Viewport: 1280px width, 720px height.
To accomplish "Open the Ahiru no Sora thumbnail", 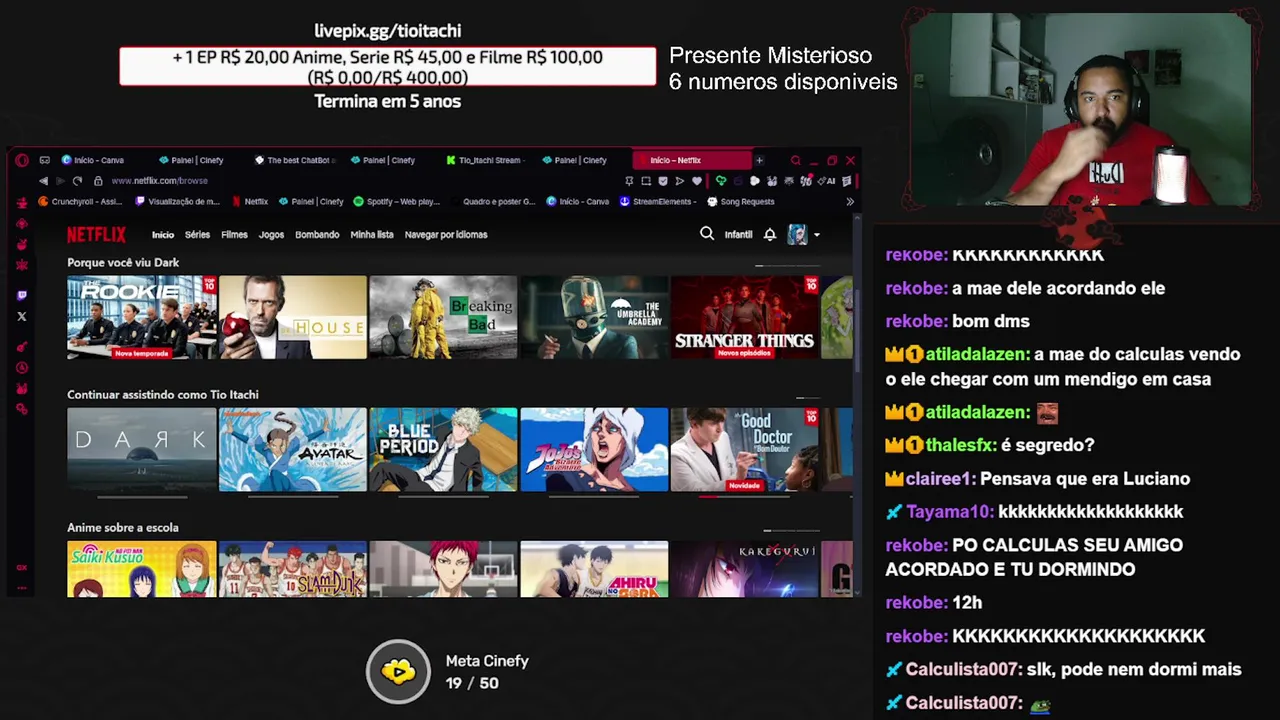I will (594, 569).
